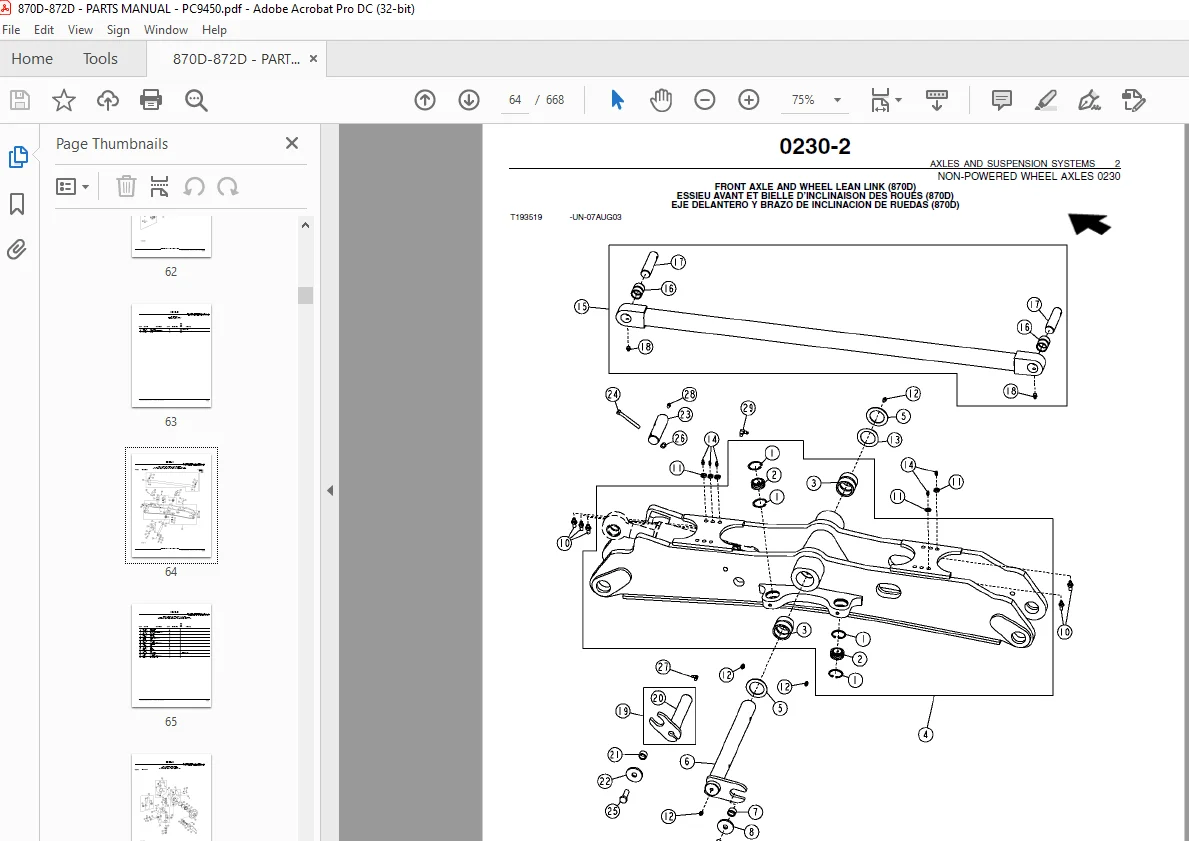Go to the previous page with the up arrow

(x=425, y=100)
